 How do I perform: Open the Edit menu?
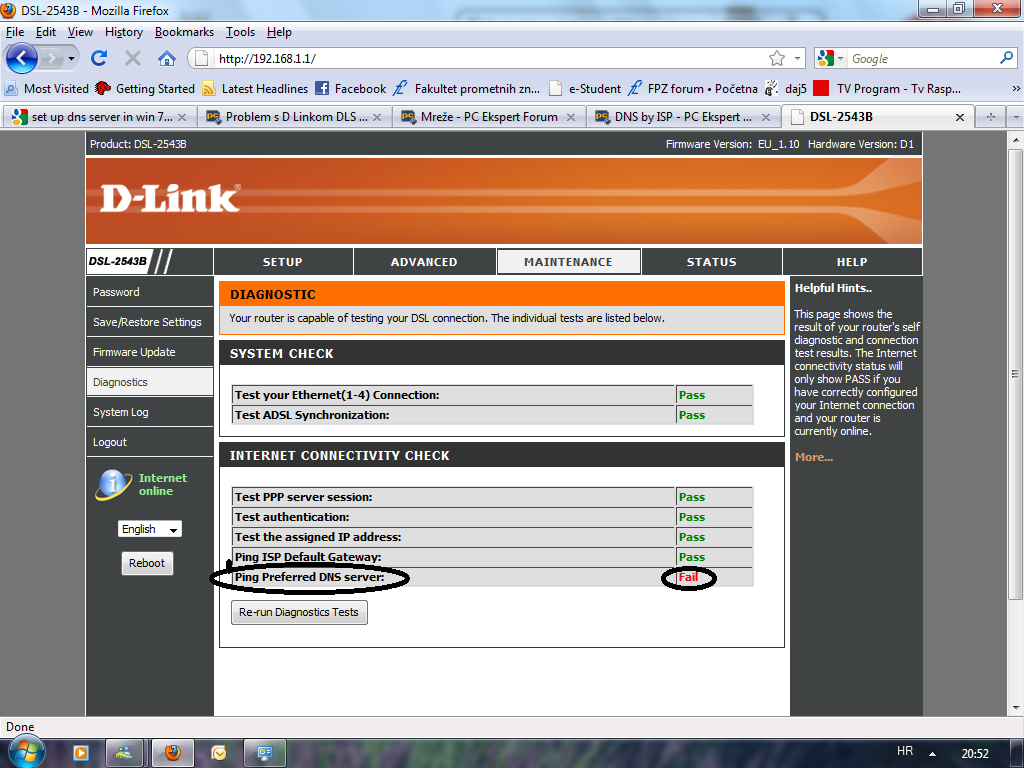point(46,32)
